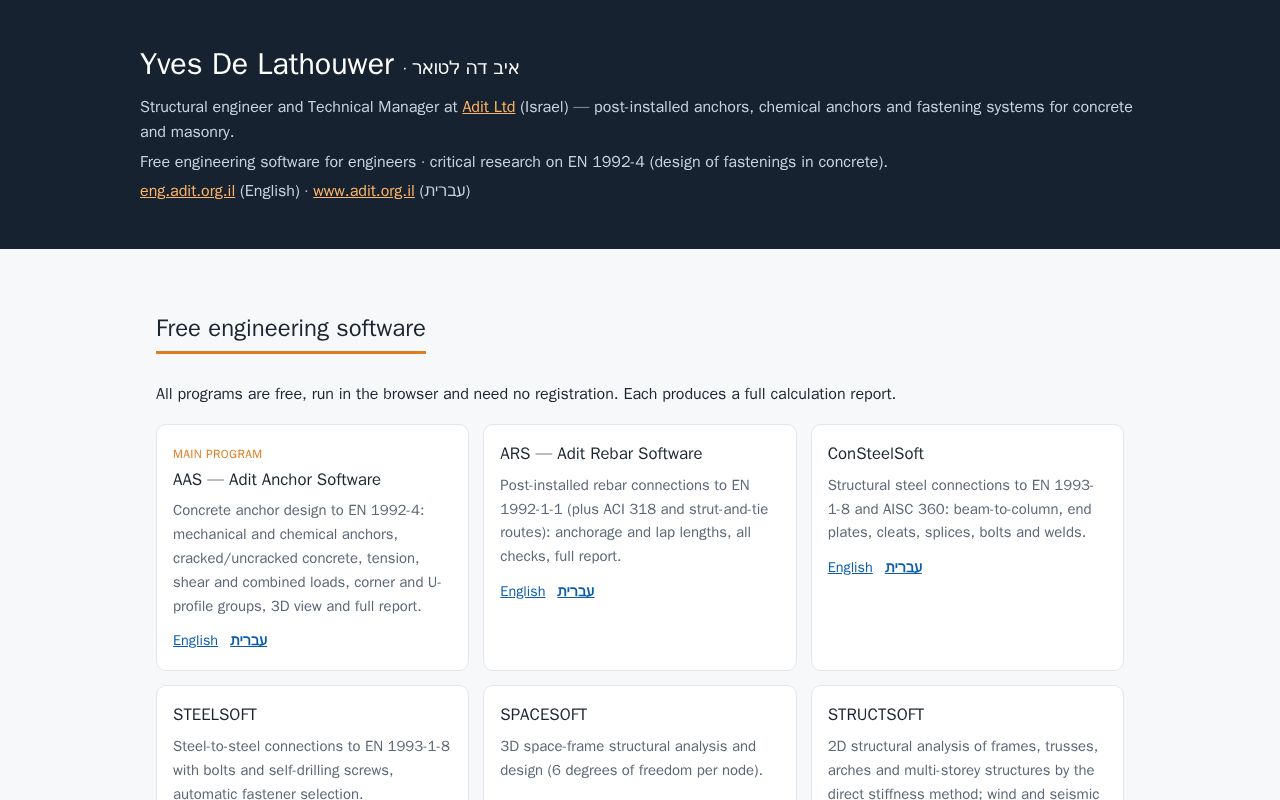
Task: Click the Hebrew name in the header
Action: 465,68
